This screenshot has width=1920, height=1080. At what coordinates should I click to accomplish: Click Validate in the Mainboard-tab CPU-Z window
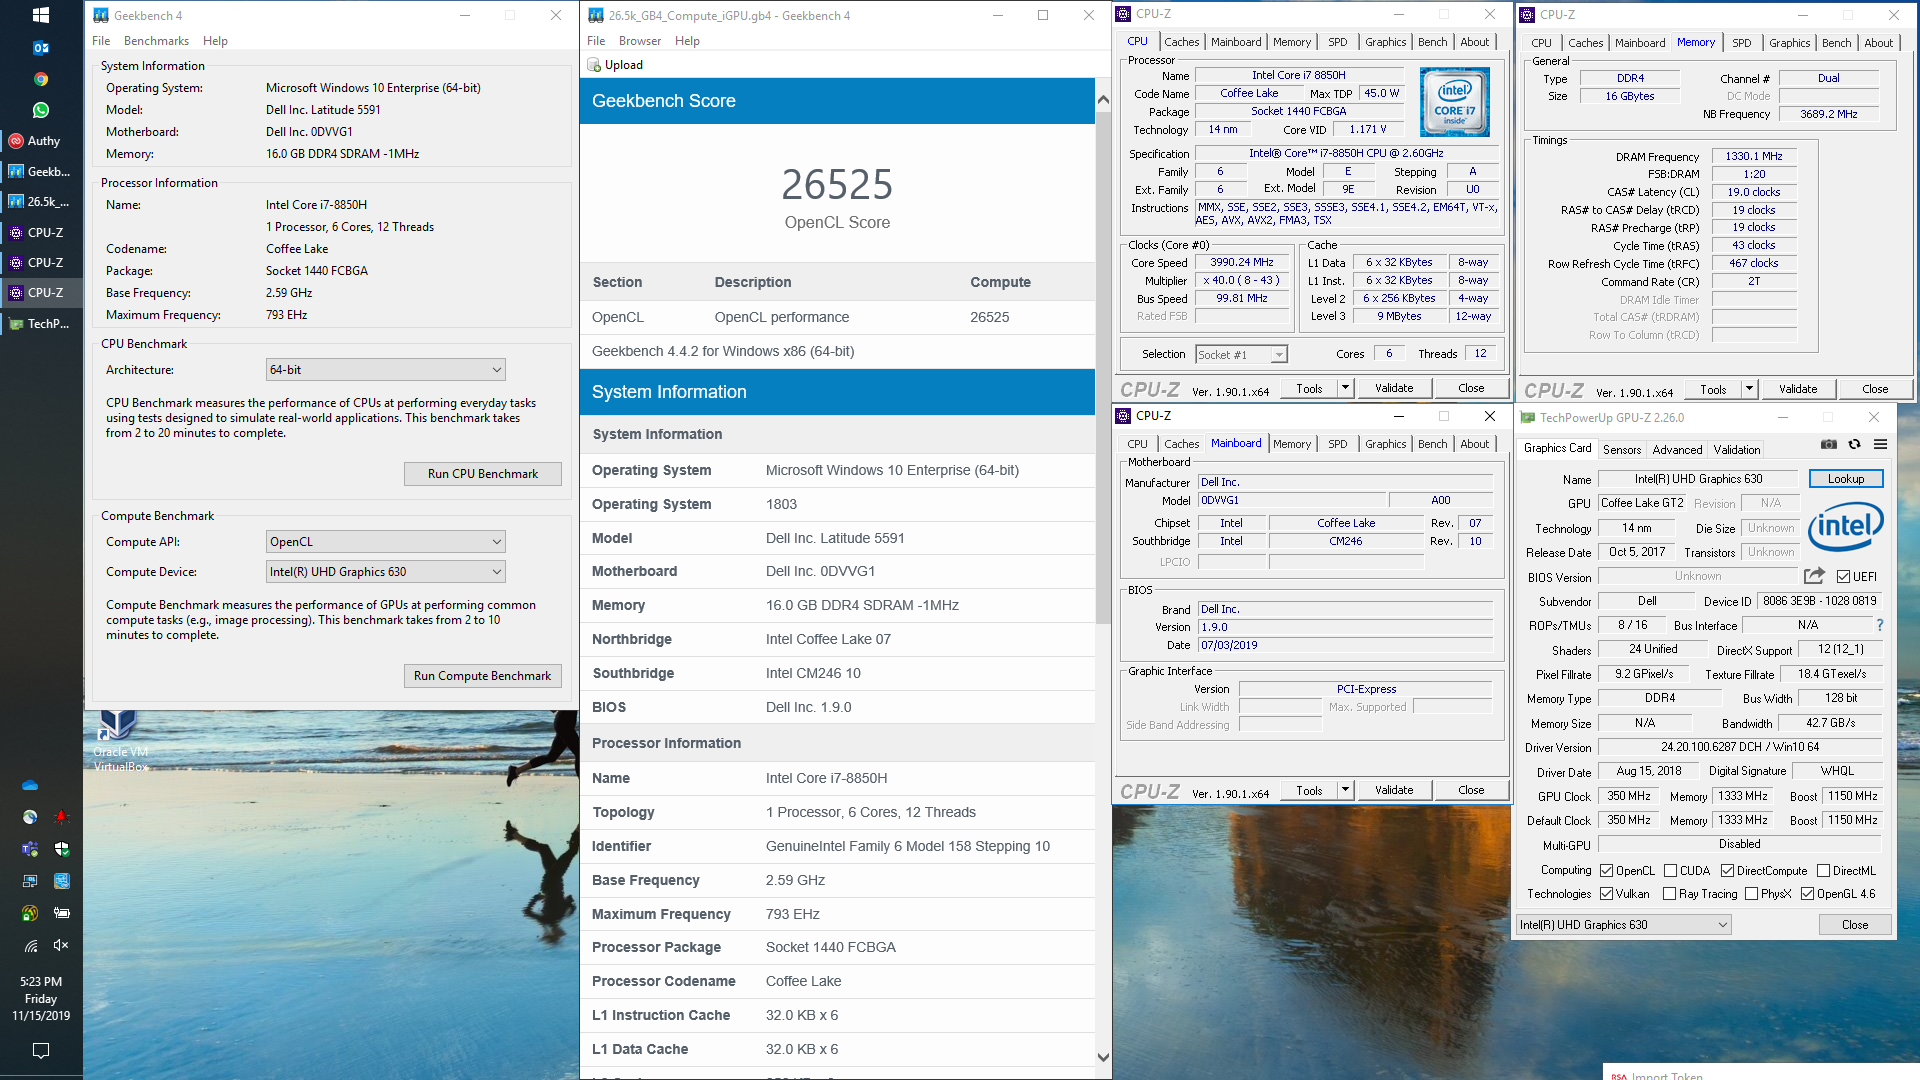click(x=1394, y=790)
